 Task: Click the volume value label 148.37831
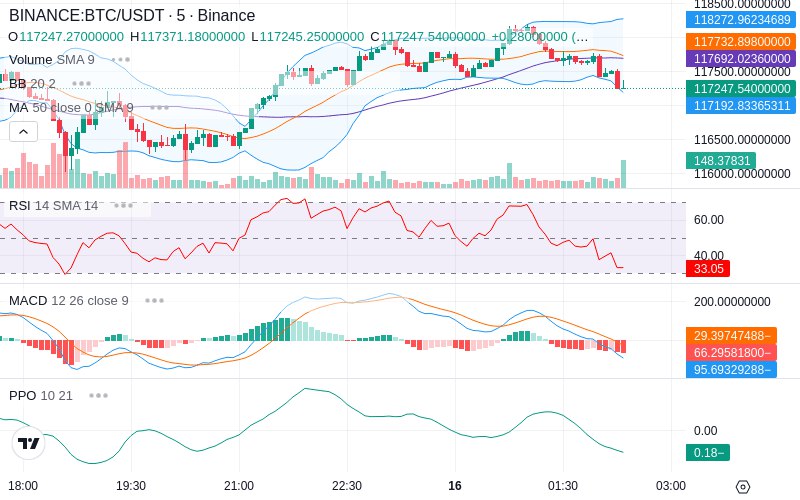721,161
